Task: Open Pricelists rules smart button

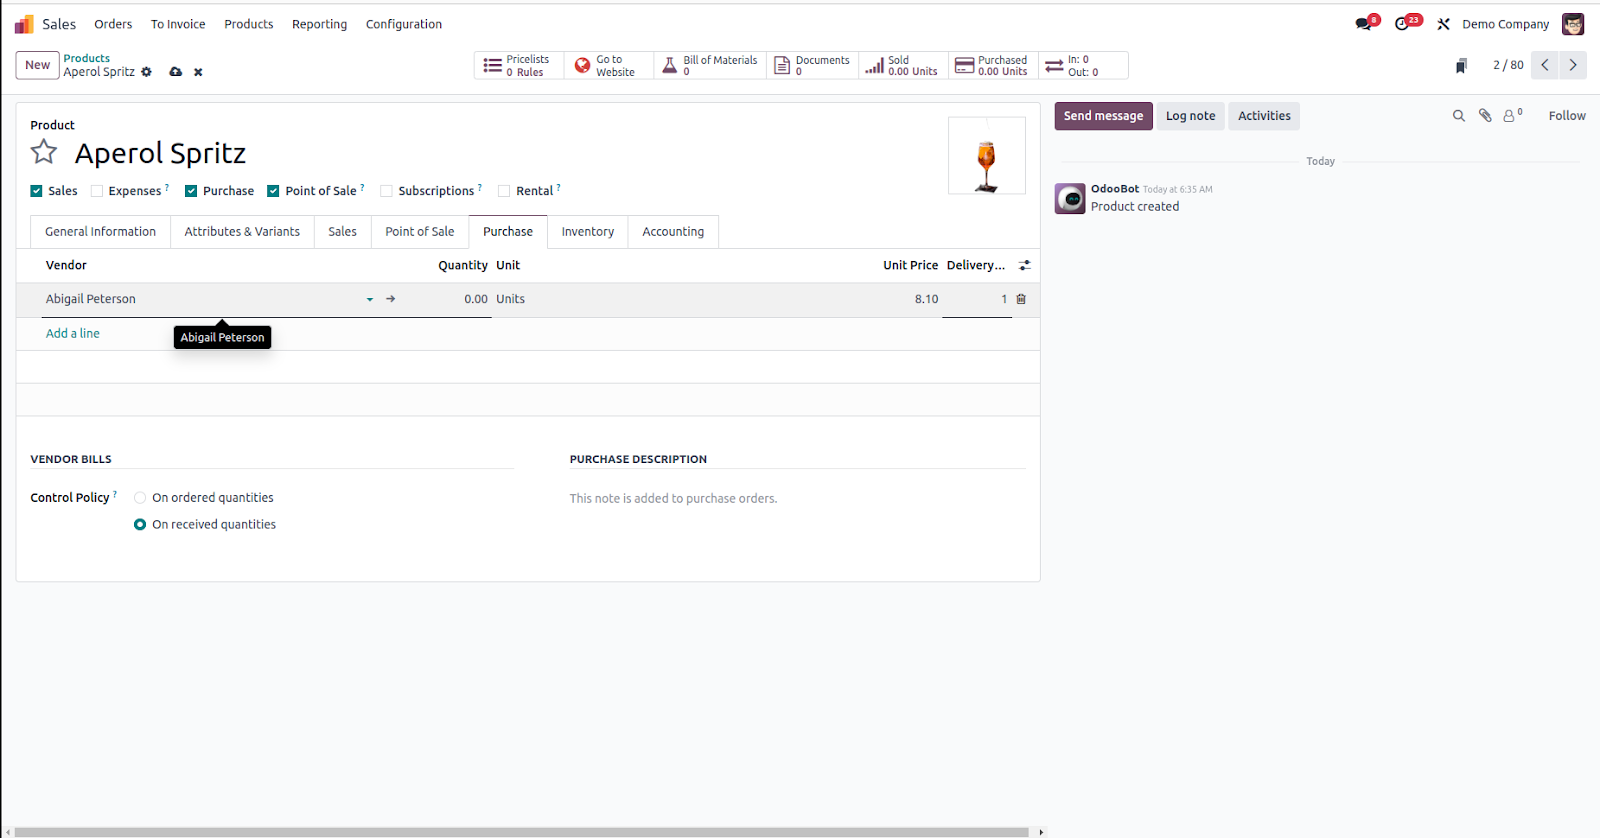Action: click(x=519, y=65)
